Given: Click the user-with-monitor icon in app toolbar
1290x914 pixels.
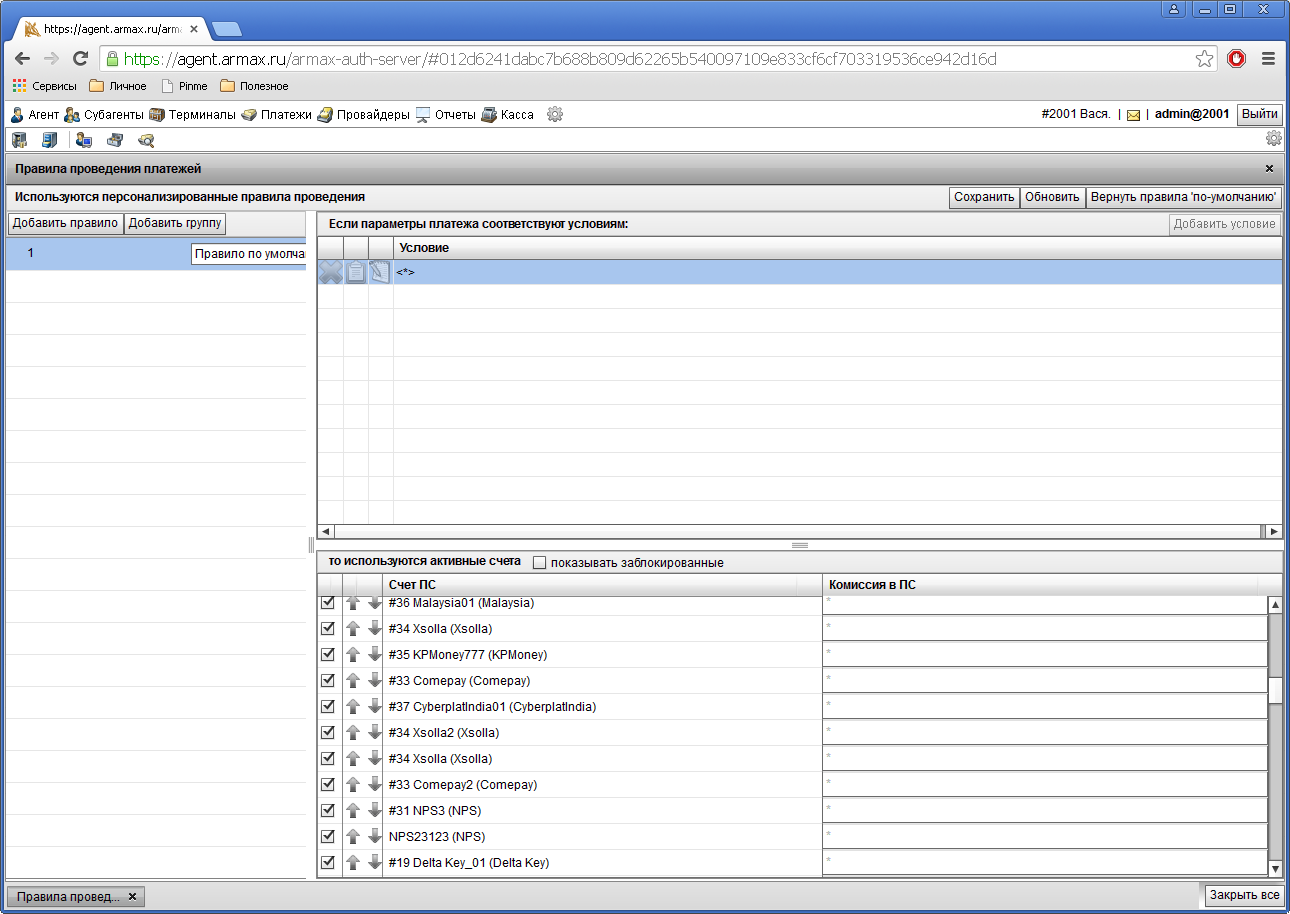Looking at the screenshot, I should (x=83, y=140).
